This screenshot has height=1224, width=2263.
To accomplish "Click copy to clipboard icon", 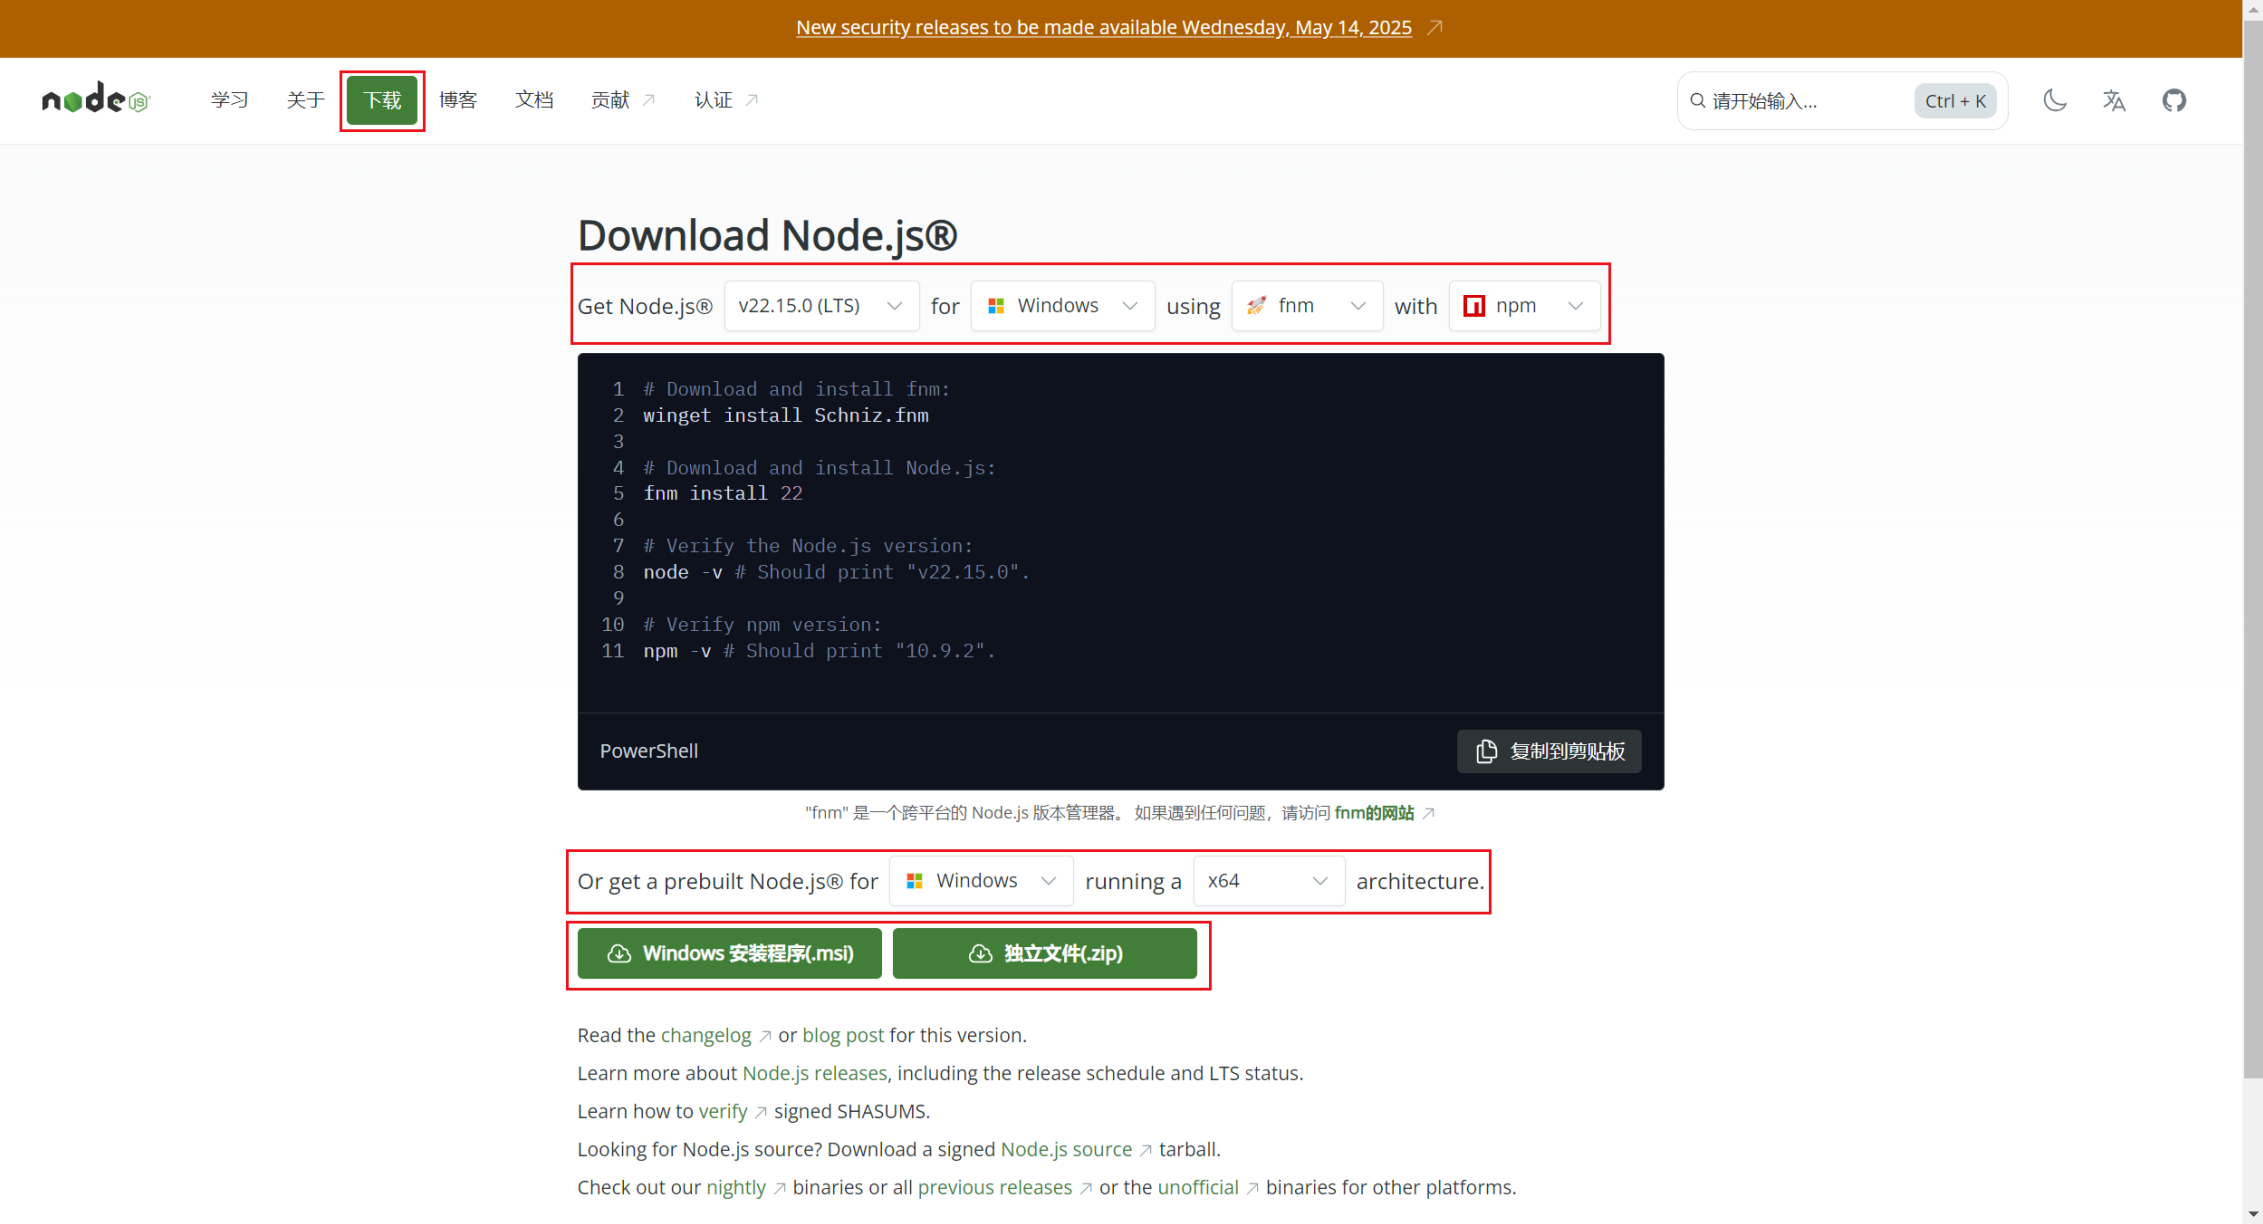I will 1486,751.
